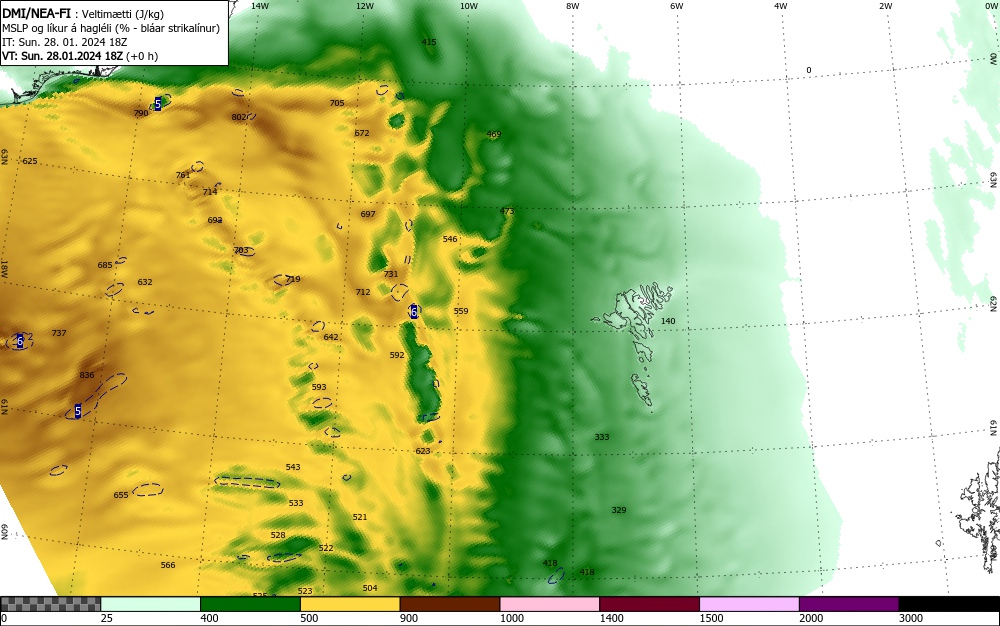Click the brown 900–1000 legend swatch
The width and height of the screenshot is (1000, 626).
(450, 604)
